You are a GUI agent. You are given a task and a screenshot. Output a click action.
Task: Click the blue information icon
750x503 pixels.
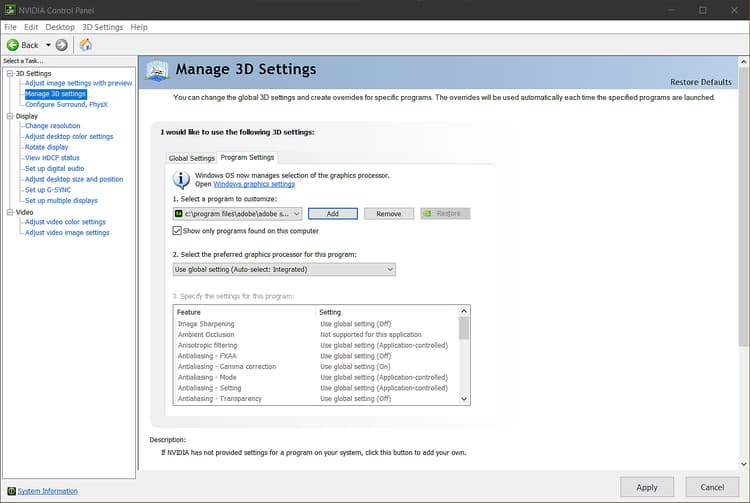(181, 180)
